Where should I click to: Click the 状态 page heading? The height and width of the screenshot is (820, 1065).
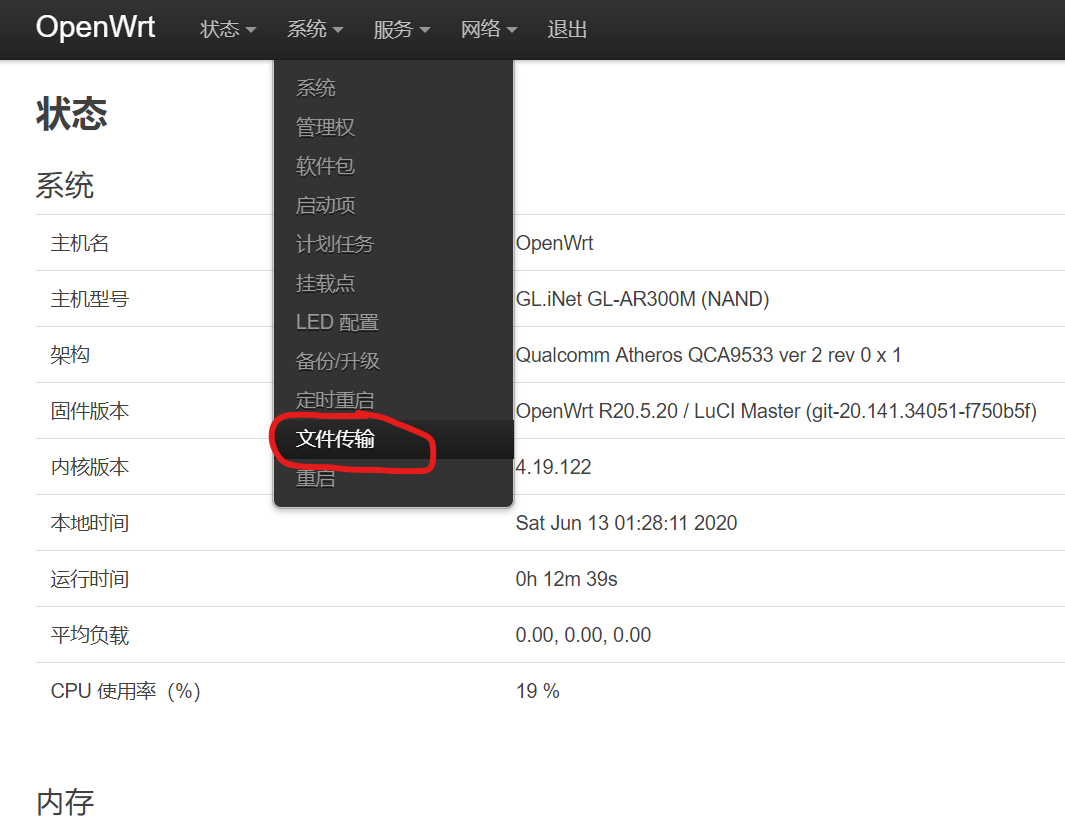pyautogui.click(x=71, y=113)
